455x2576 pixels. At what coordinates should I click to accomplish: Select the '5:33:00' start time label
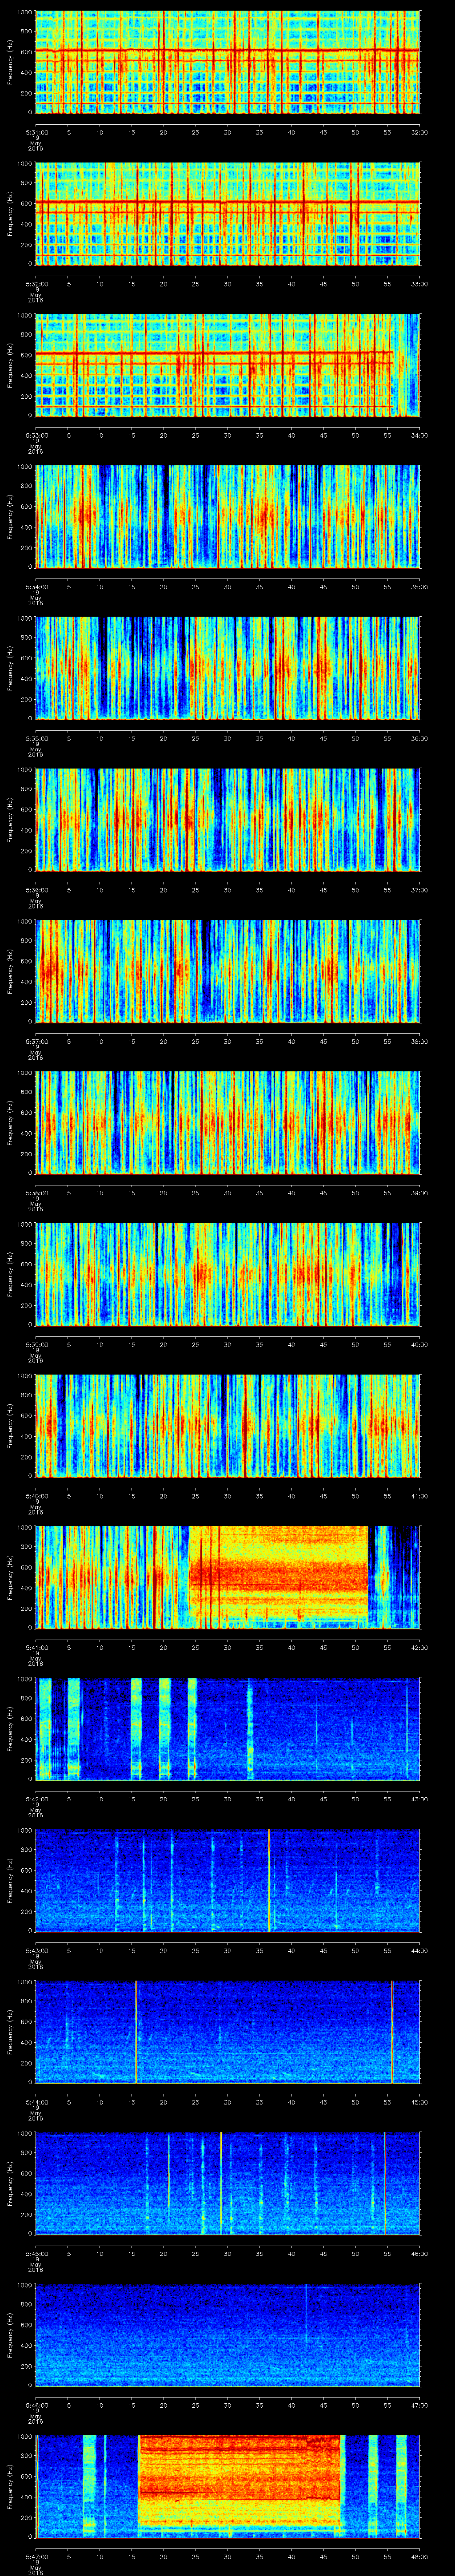coord(36,435)
